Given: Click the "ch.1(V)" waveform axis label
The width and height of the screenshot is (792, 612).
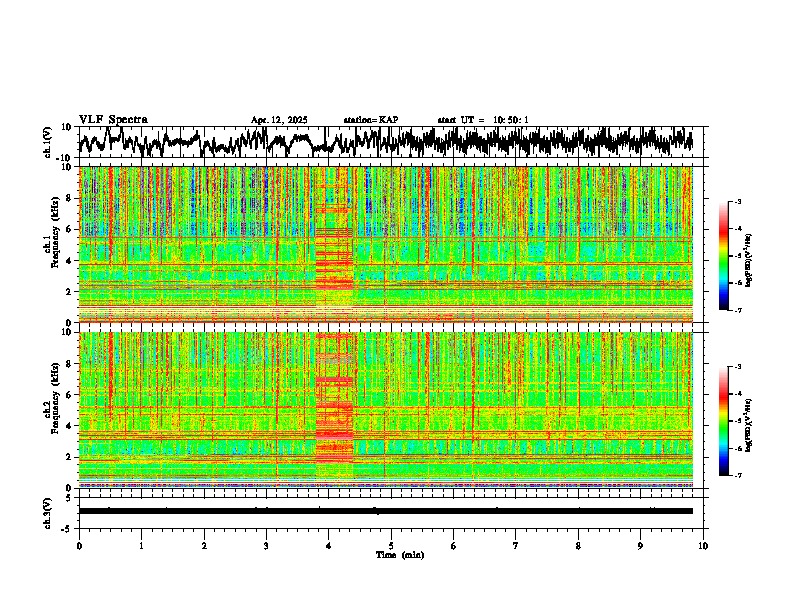Looking at the screenshot, I should [x=48, y=142].
